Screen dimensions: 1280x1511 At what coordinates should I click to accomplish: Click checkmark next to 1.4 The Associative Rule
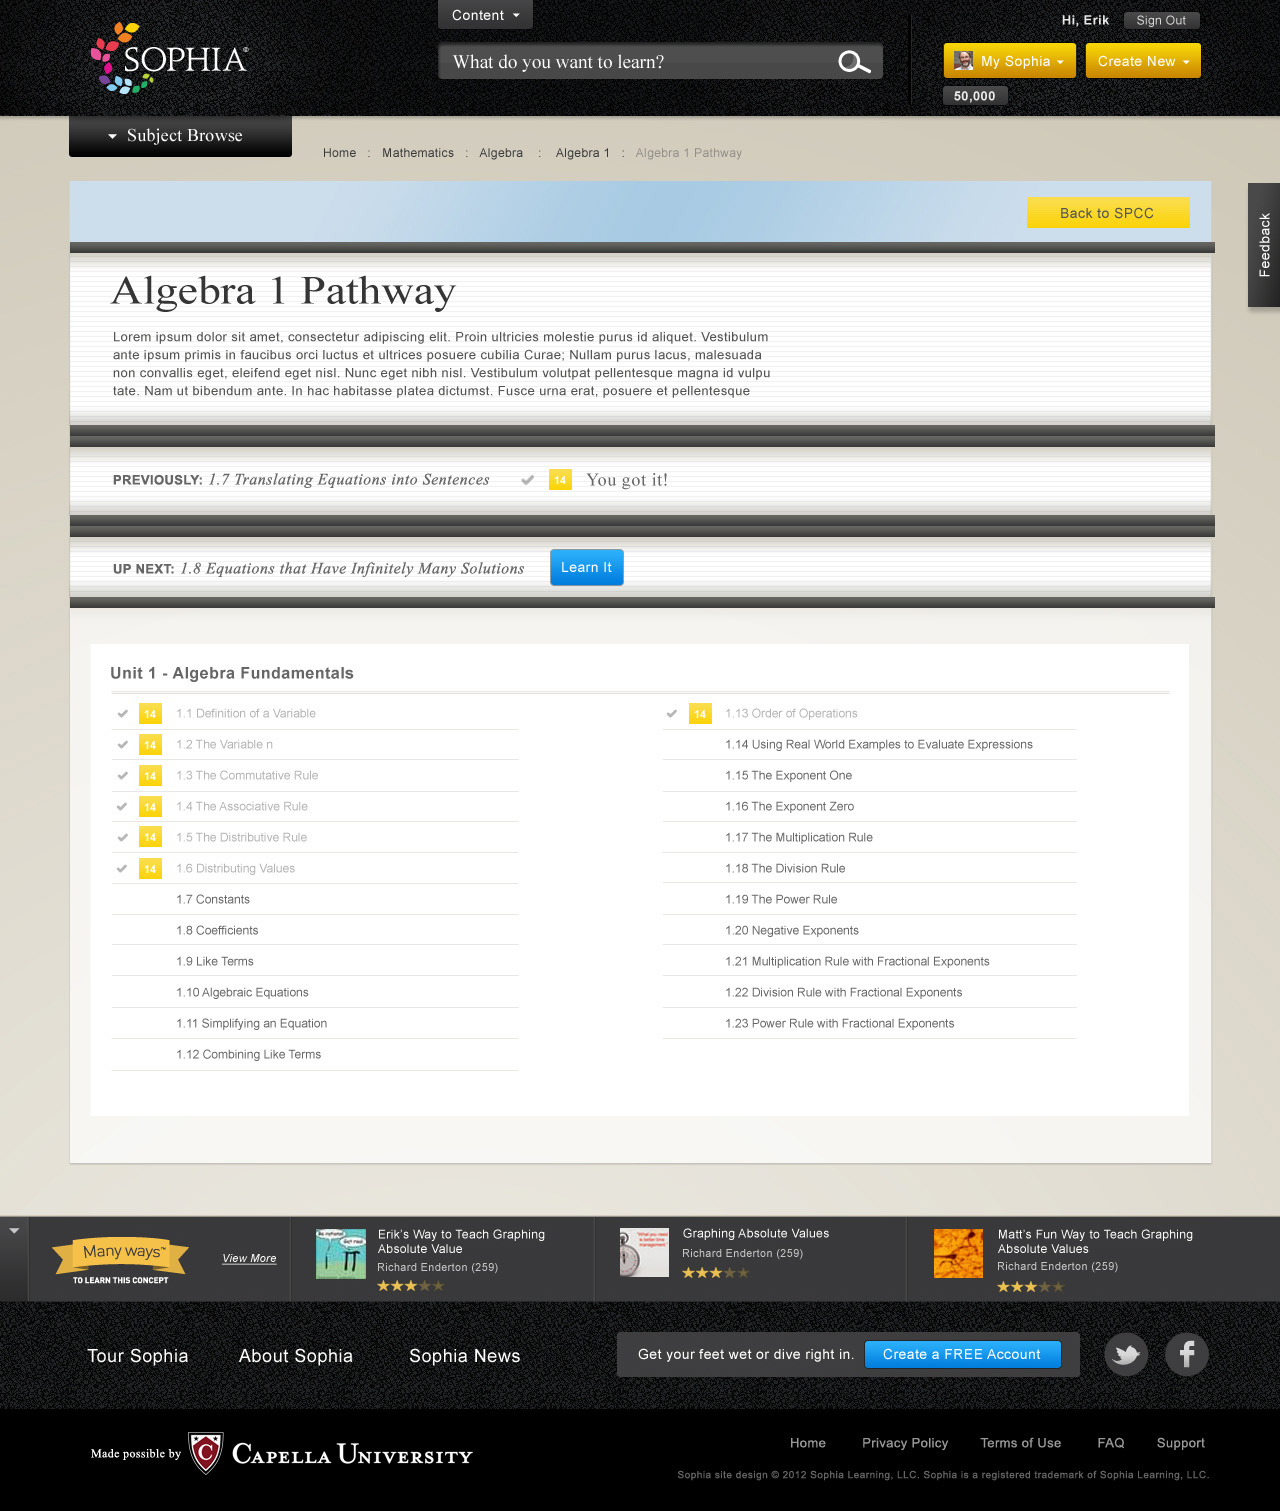coord(122,807)
